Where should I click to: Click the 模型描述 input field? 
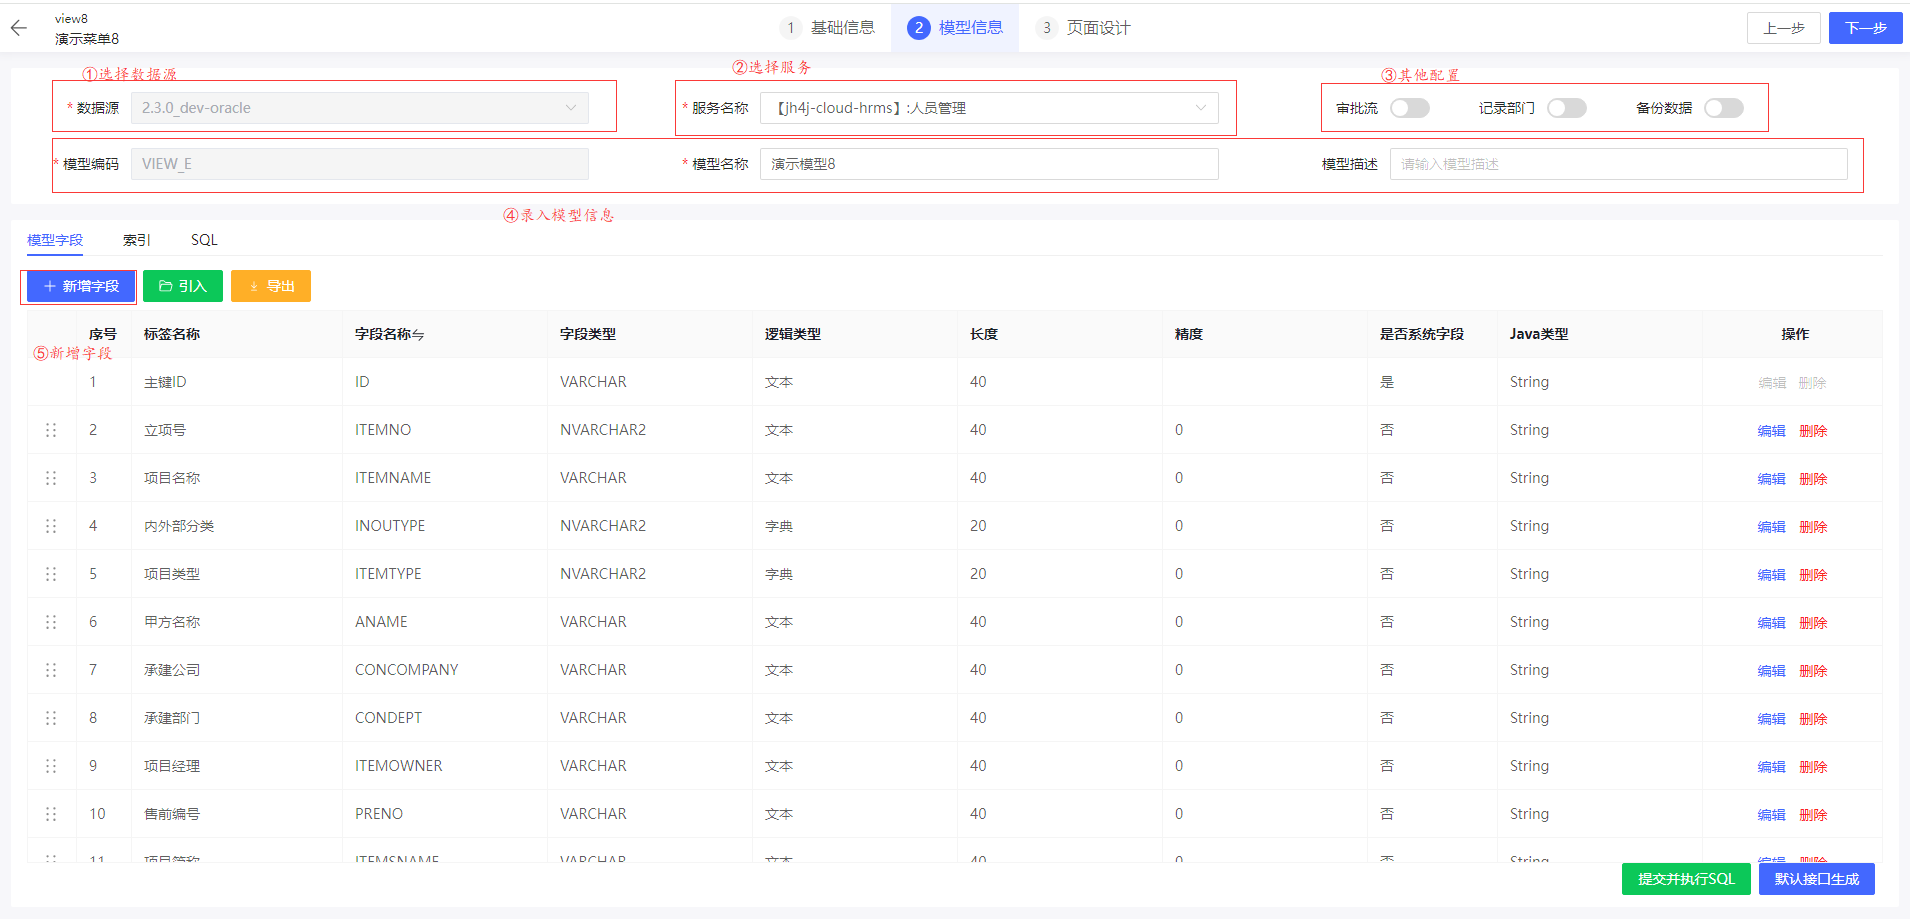click(x=1619, y=164)
